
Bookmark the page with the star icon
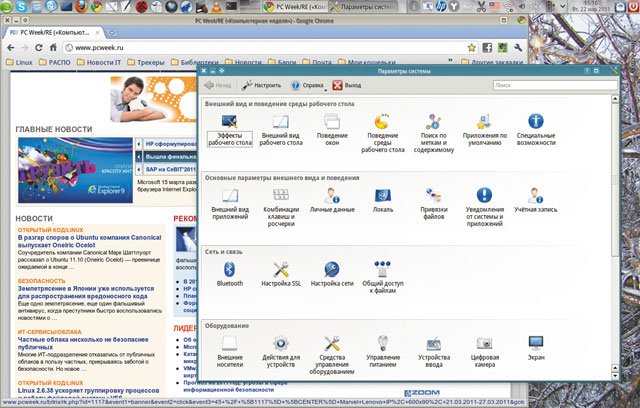tap(471, 48)
